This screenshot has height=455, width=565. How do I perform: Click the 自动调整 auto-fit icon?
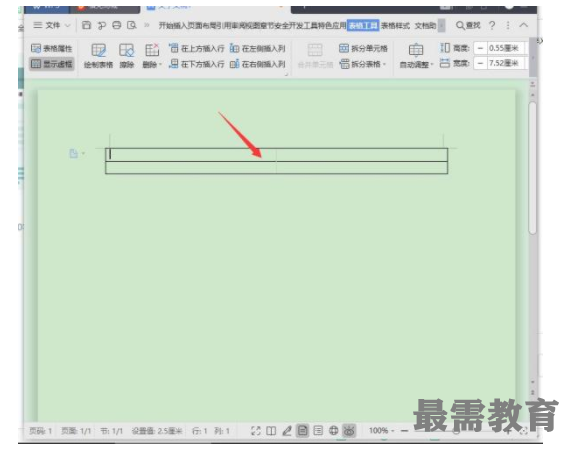tap(416, 50)
